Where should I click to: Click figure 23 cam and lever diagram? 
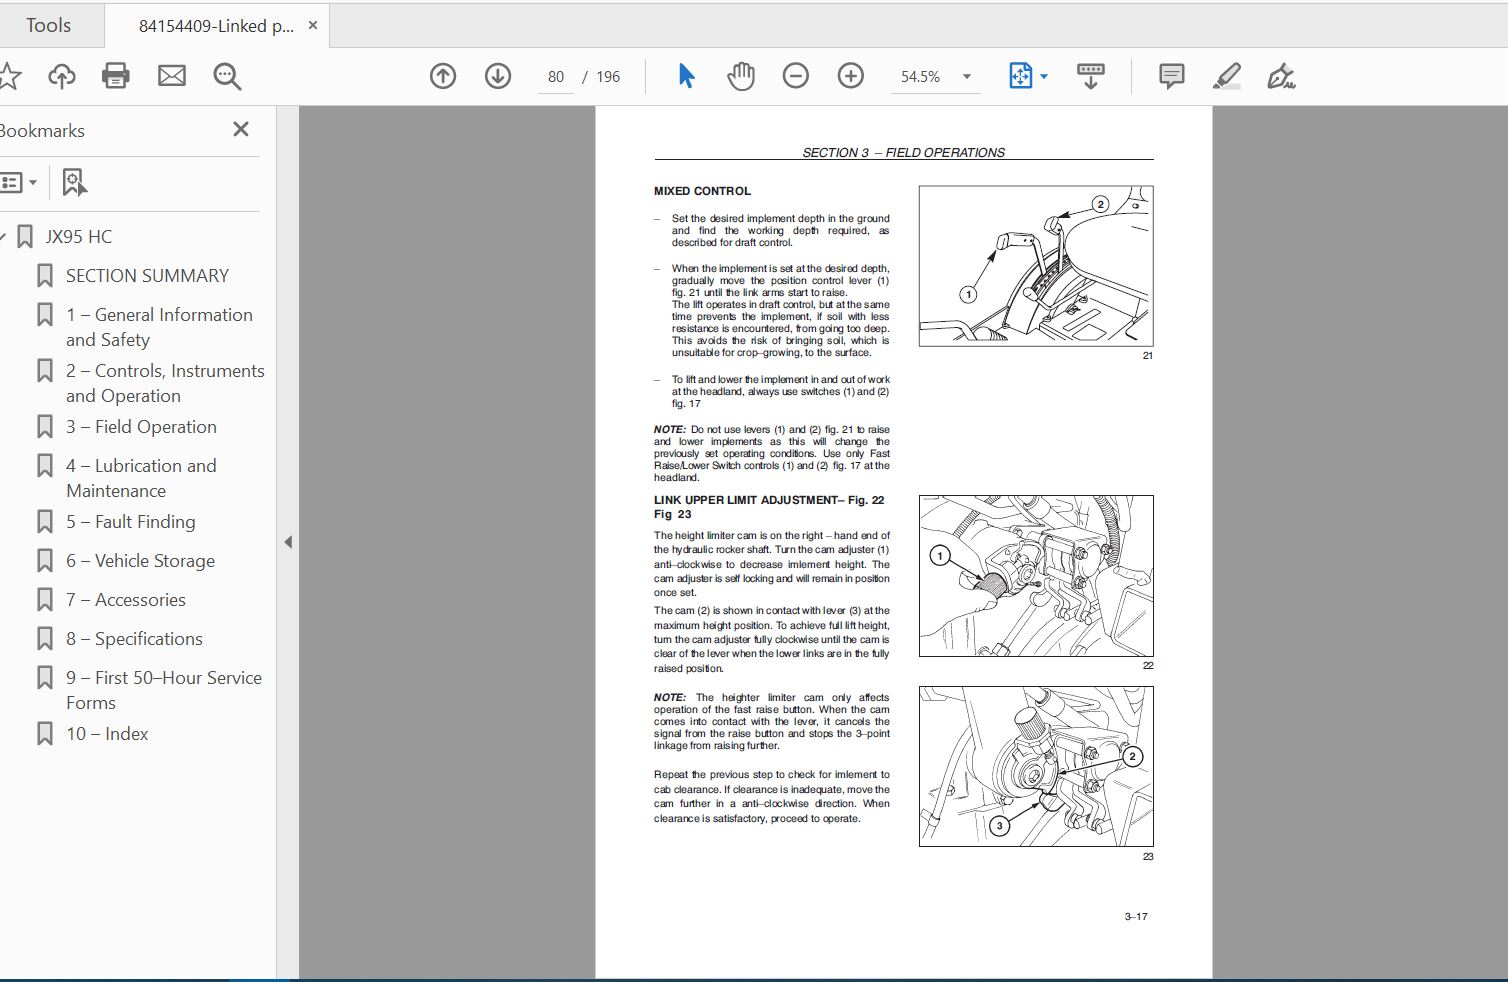(x=1036, y=767)
